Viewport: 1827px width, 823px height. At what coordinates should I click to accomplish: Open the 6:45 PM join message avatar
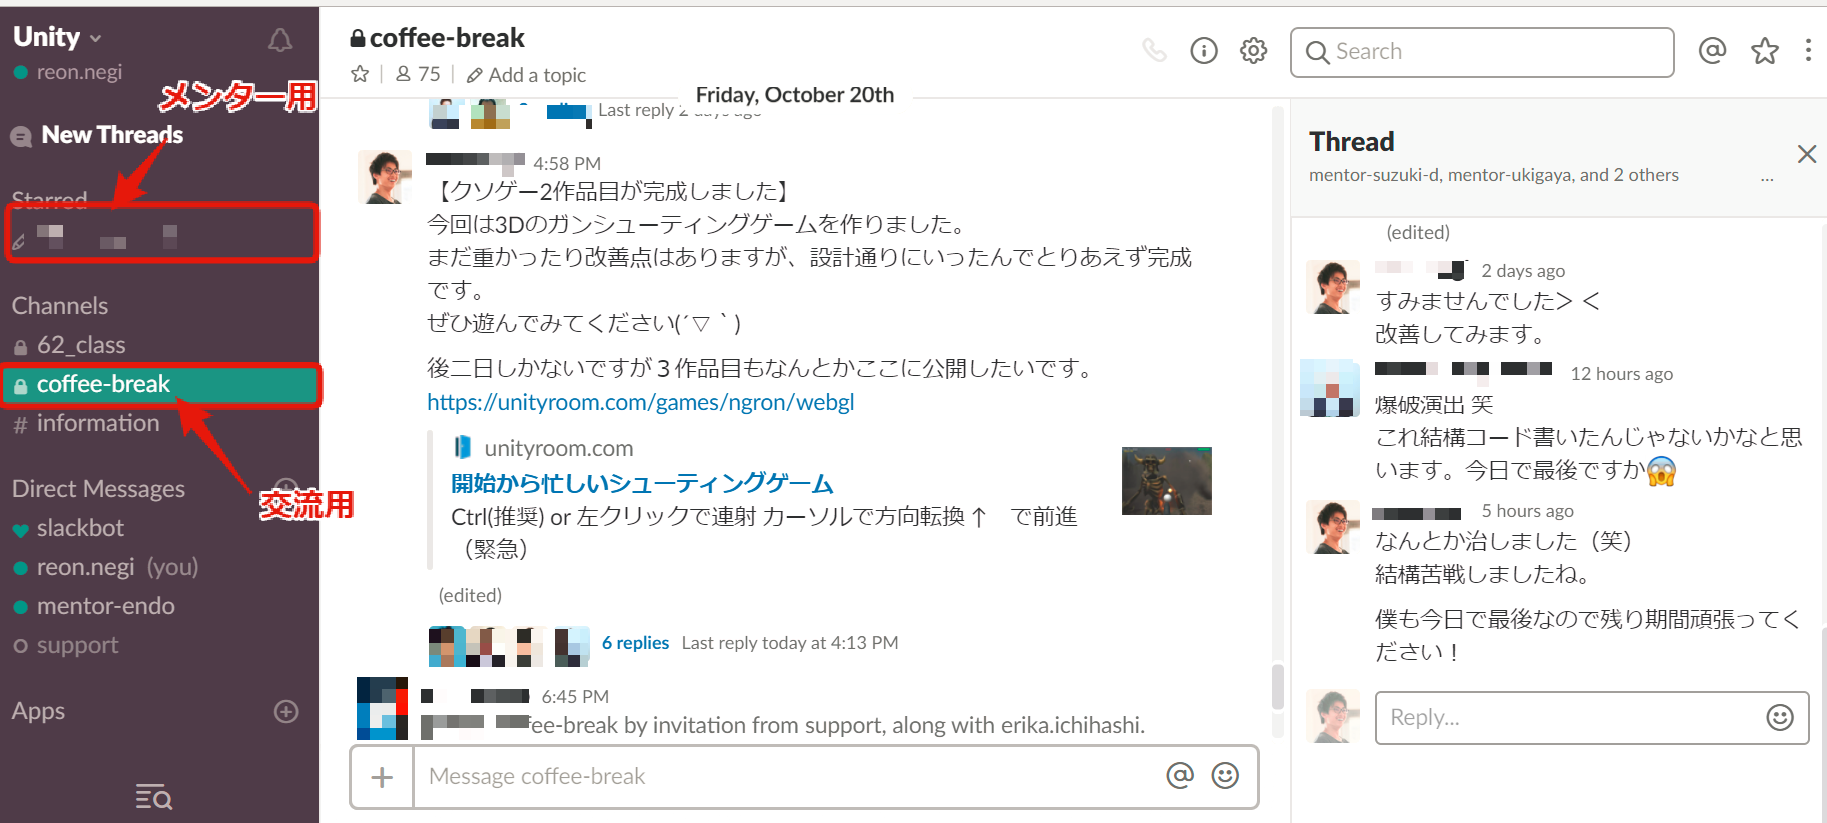383,708
